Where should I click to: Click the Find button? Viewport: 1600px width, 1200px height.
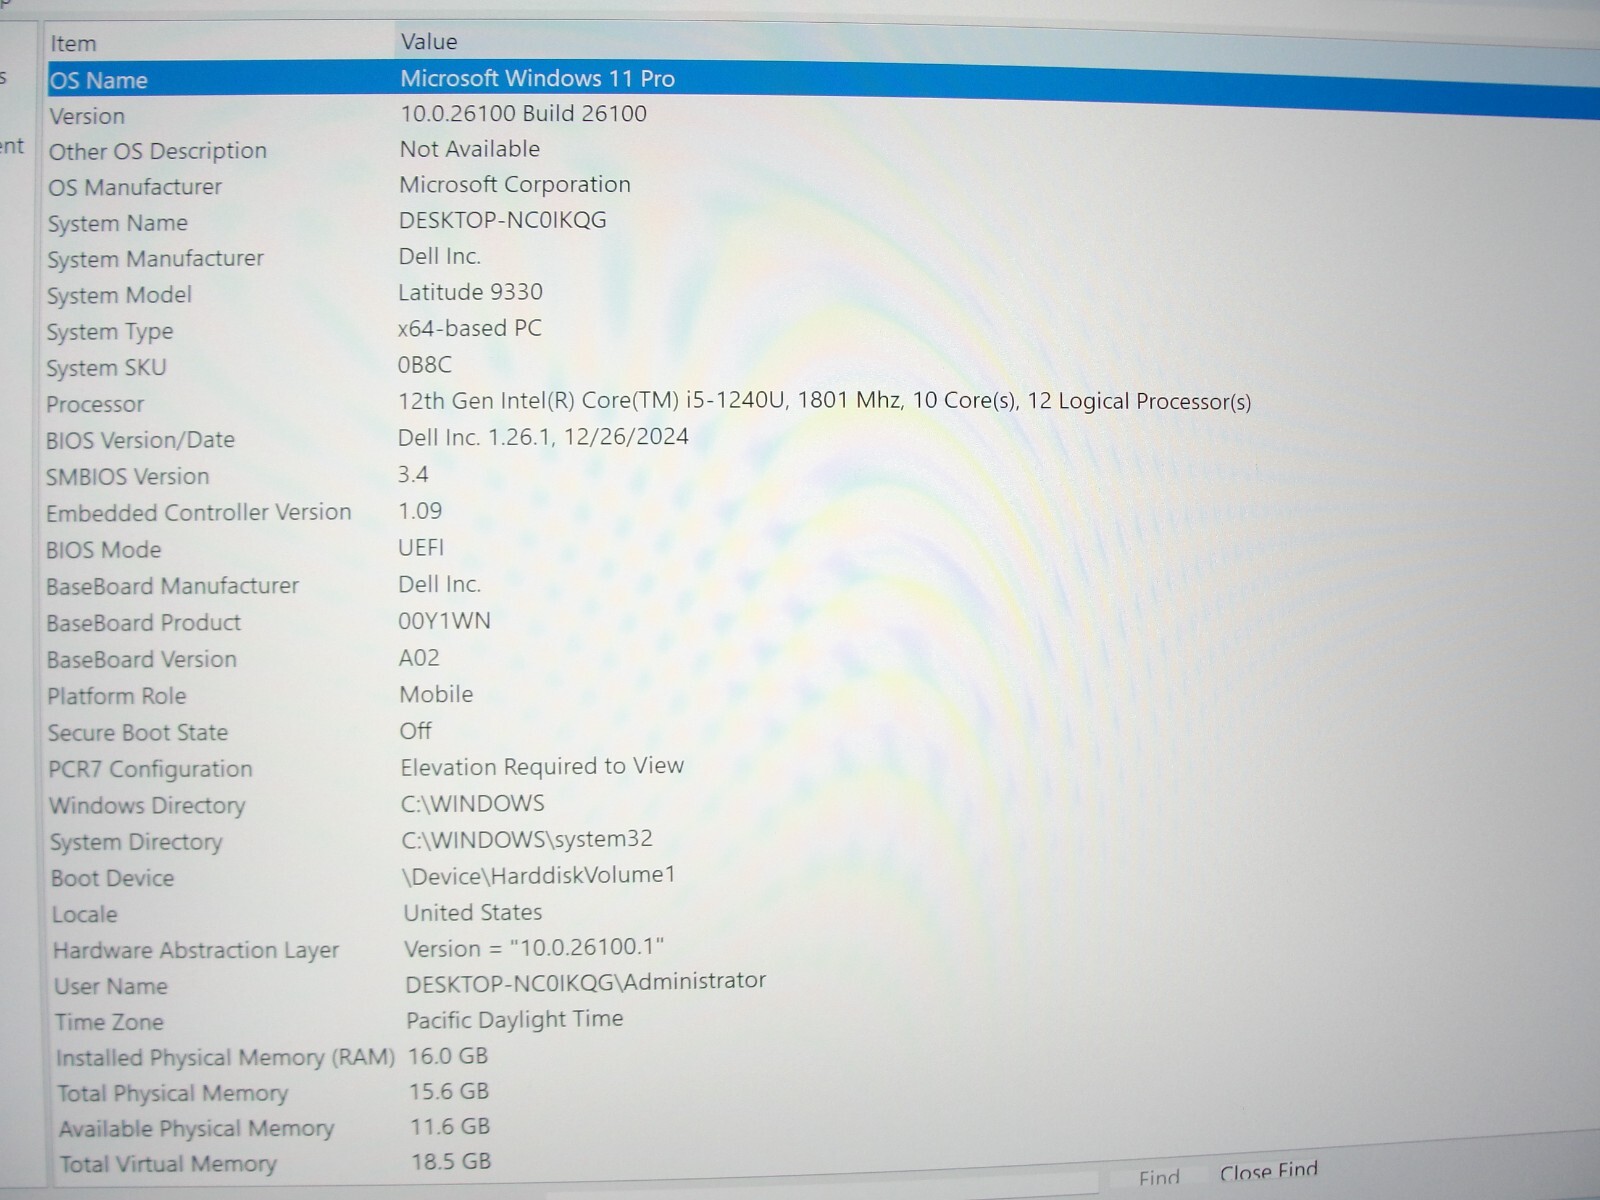coord(1159,1178)
